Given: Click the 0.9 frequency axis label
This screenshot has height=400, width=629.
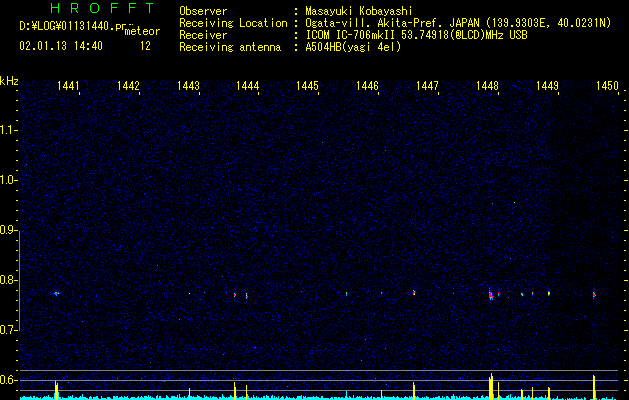Looking at the screenshot, I should [x=8, y=230].
